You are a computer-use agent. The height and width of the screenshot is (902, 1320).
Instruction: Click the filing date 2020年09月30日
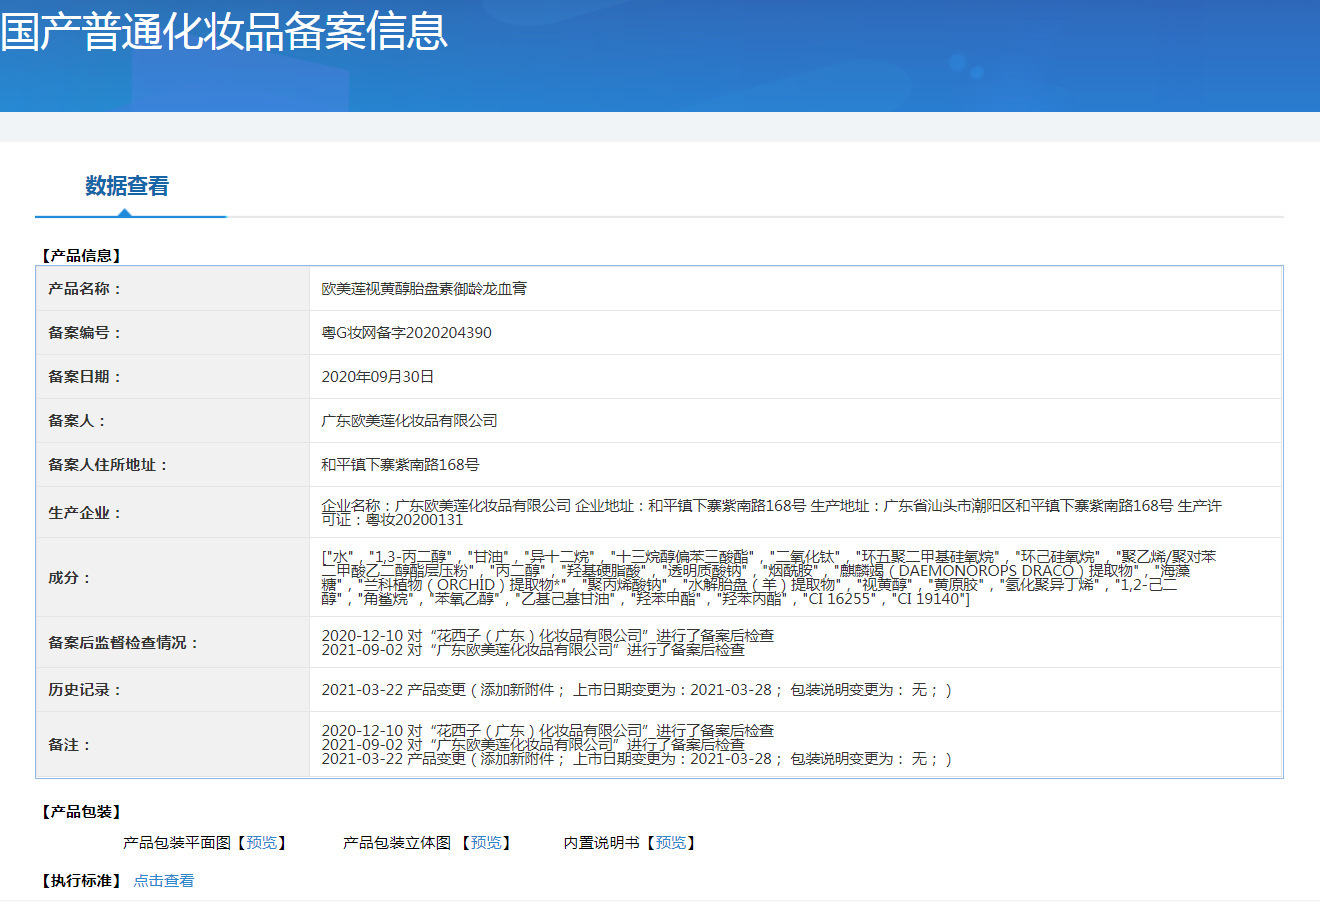pos(378,377)
